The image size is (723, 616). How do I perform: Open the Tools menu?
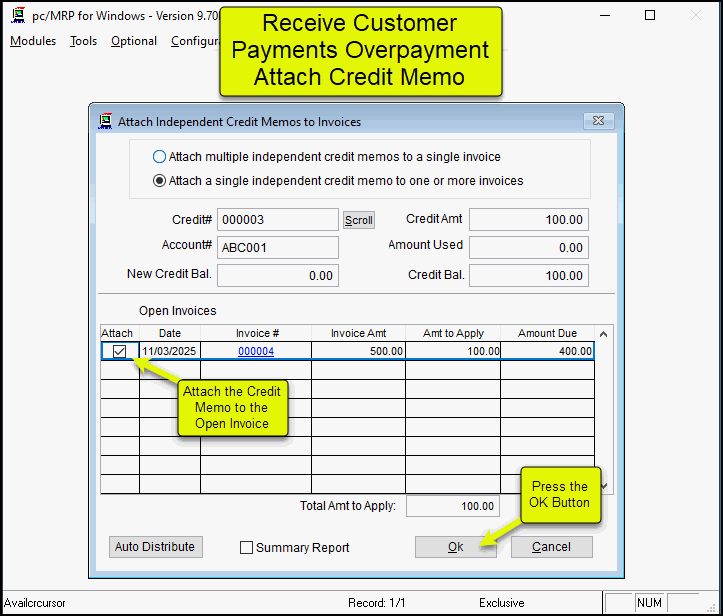[84, 41]
